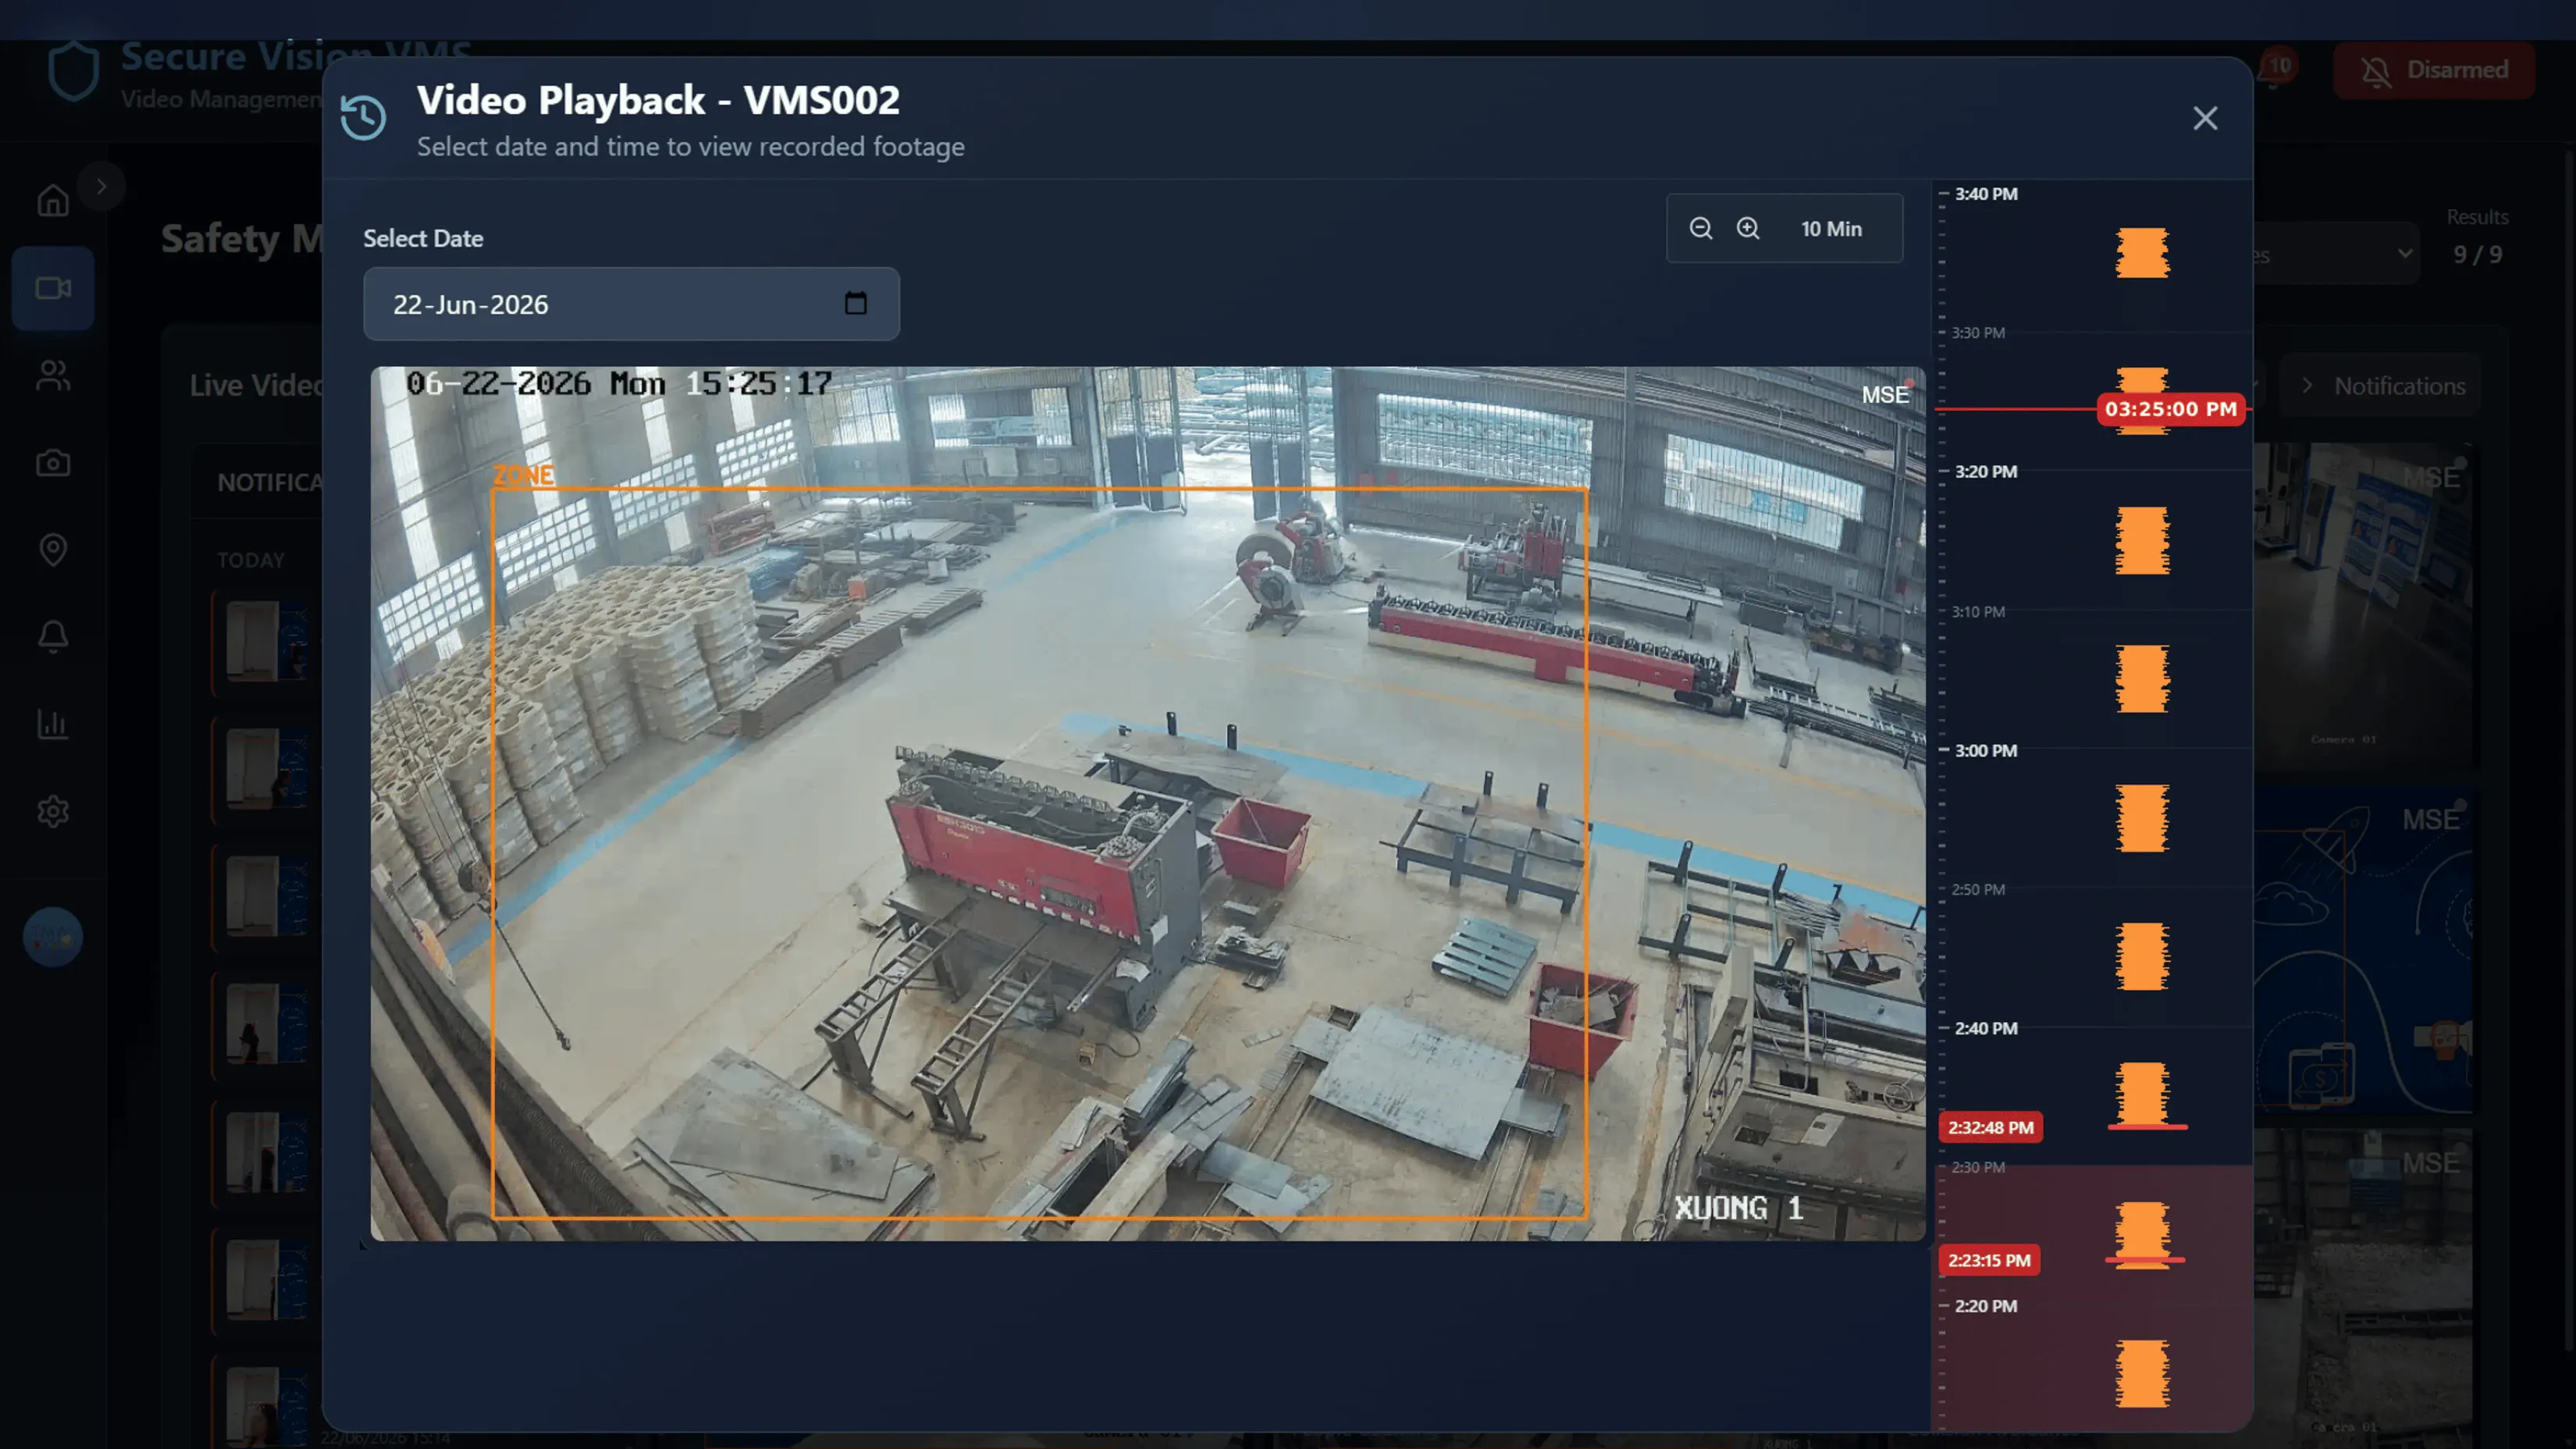This screenshot has width=2576, height=1449.
Task: Close the Video Playback dialog
Action: point(2204,118)
